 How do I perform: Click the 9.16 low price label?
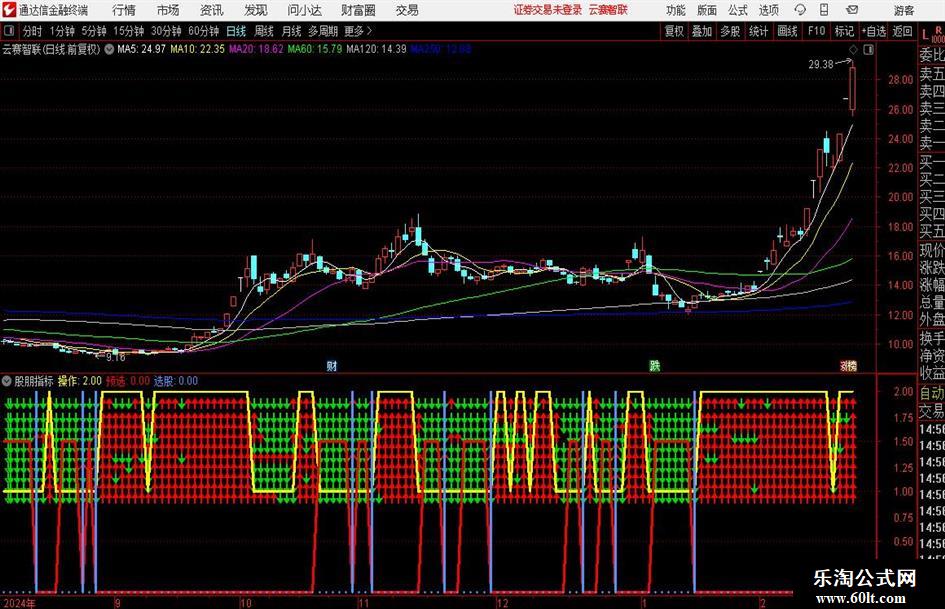[x=115, y=357]
